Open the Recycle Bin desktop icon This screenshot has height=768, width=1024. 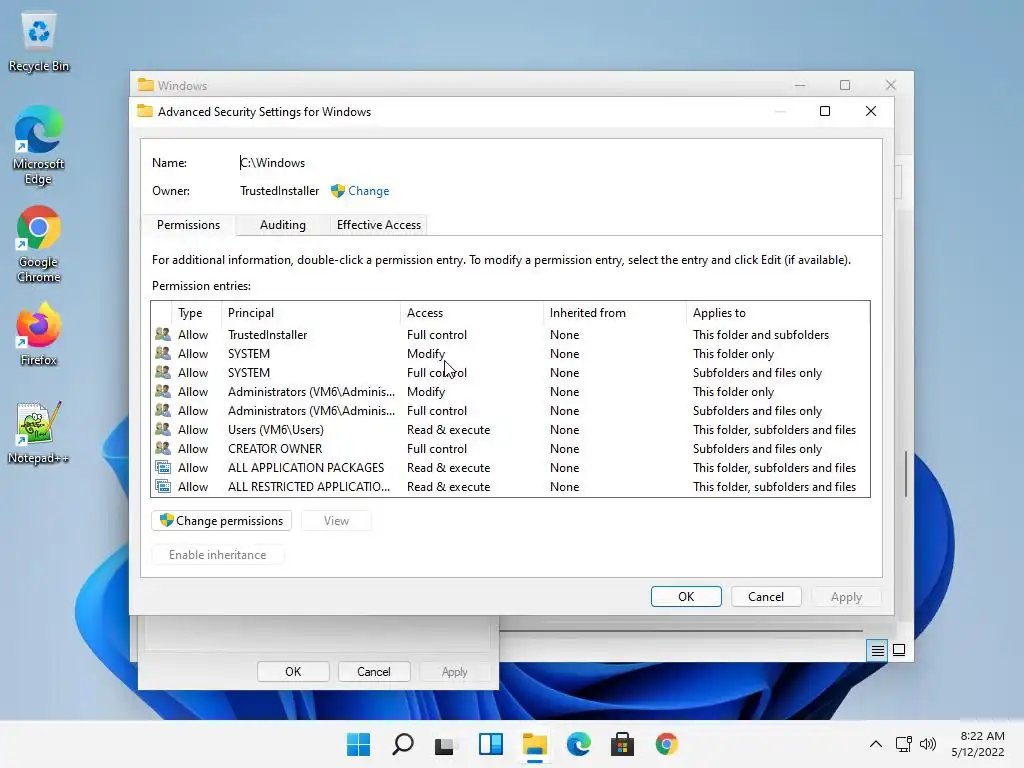click(39, 42)
